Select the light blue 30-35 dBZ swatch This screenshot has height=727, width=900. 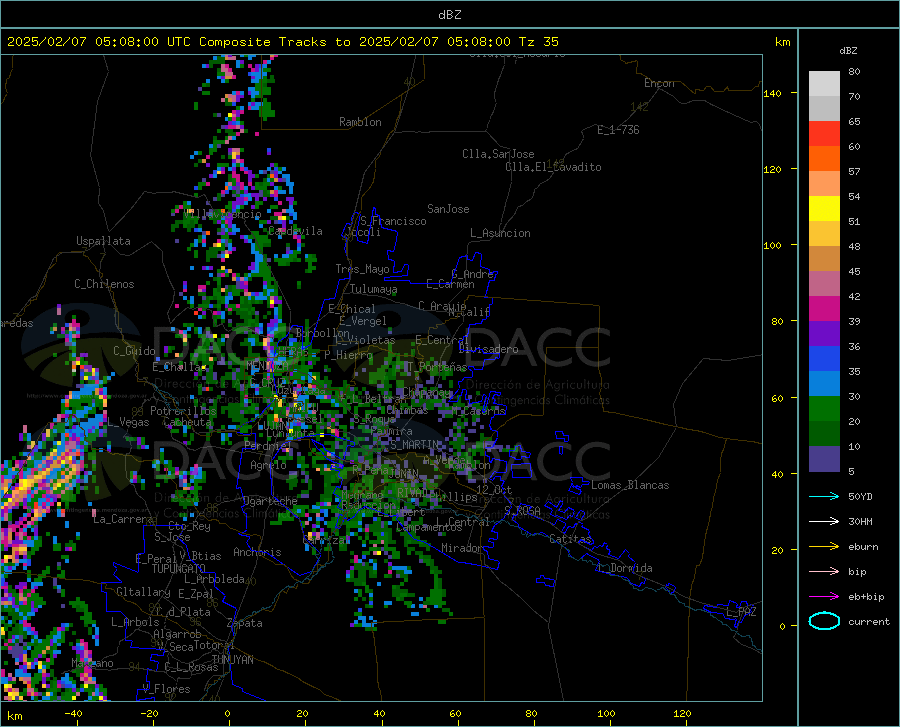pyautogui.click(x=824, y=384)
